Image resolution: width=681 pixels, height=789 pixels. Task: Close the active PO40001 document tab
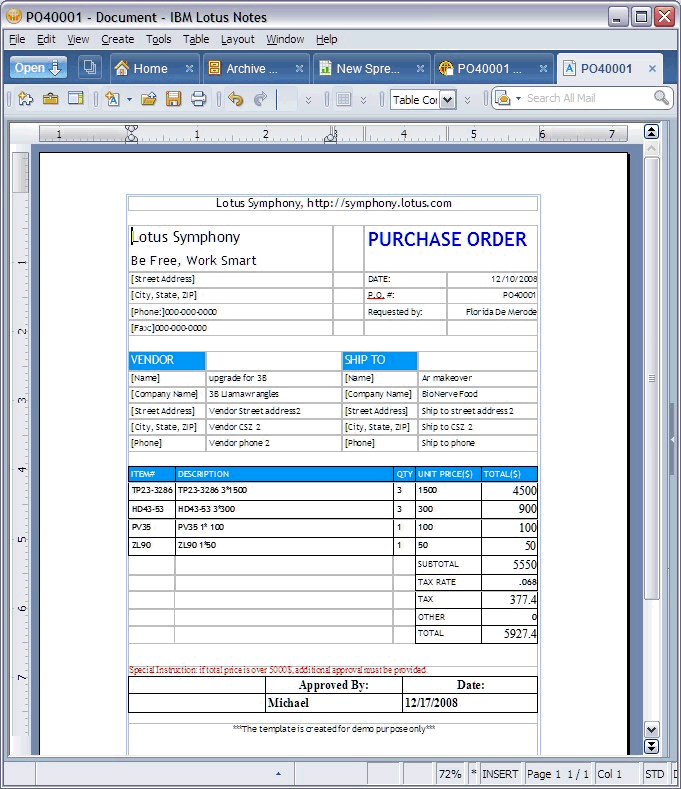click(x=652, y=68)
